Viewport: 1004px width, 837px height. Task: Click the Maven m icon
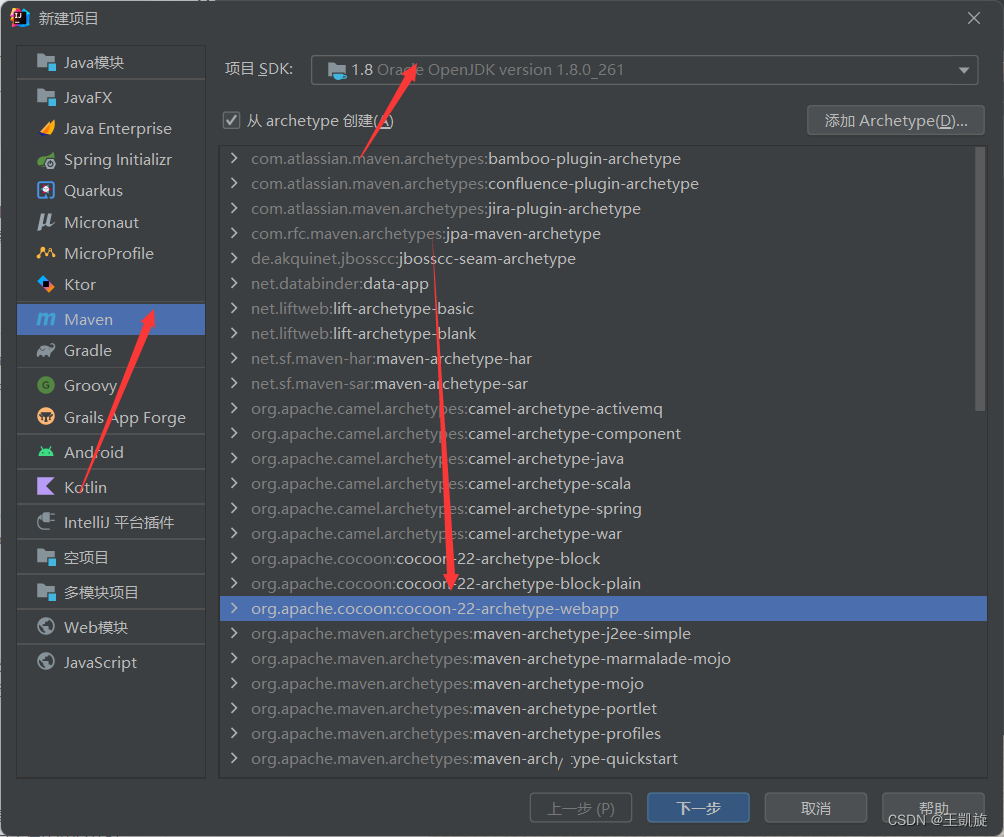46,319
